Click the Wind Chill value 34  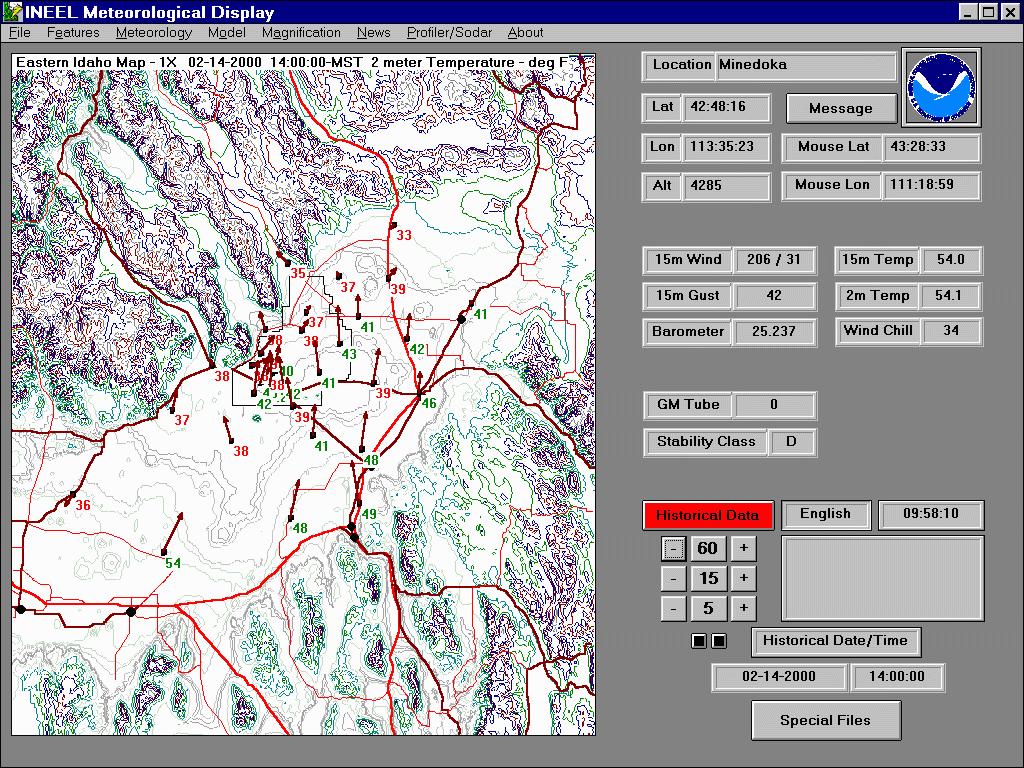coord(950,331)
